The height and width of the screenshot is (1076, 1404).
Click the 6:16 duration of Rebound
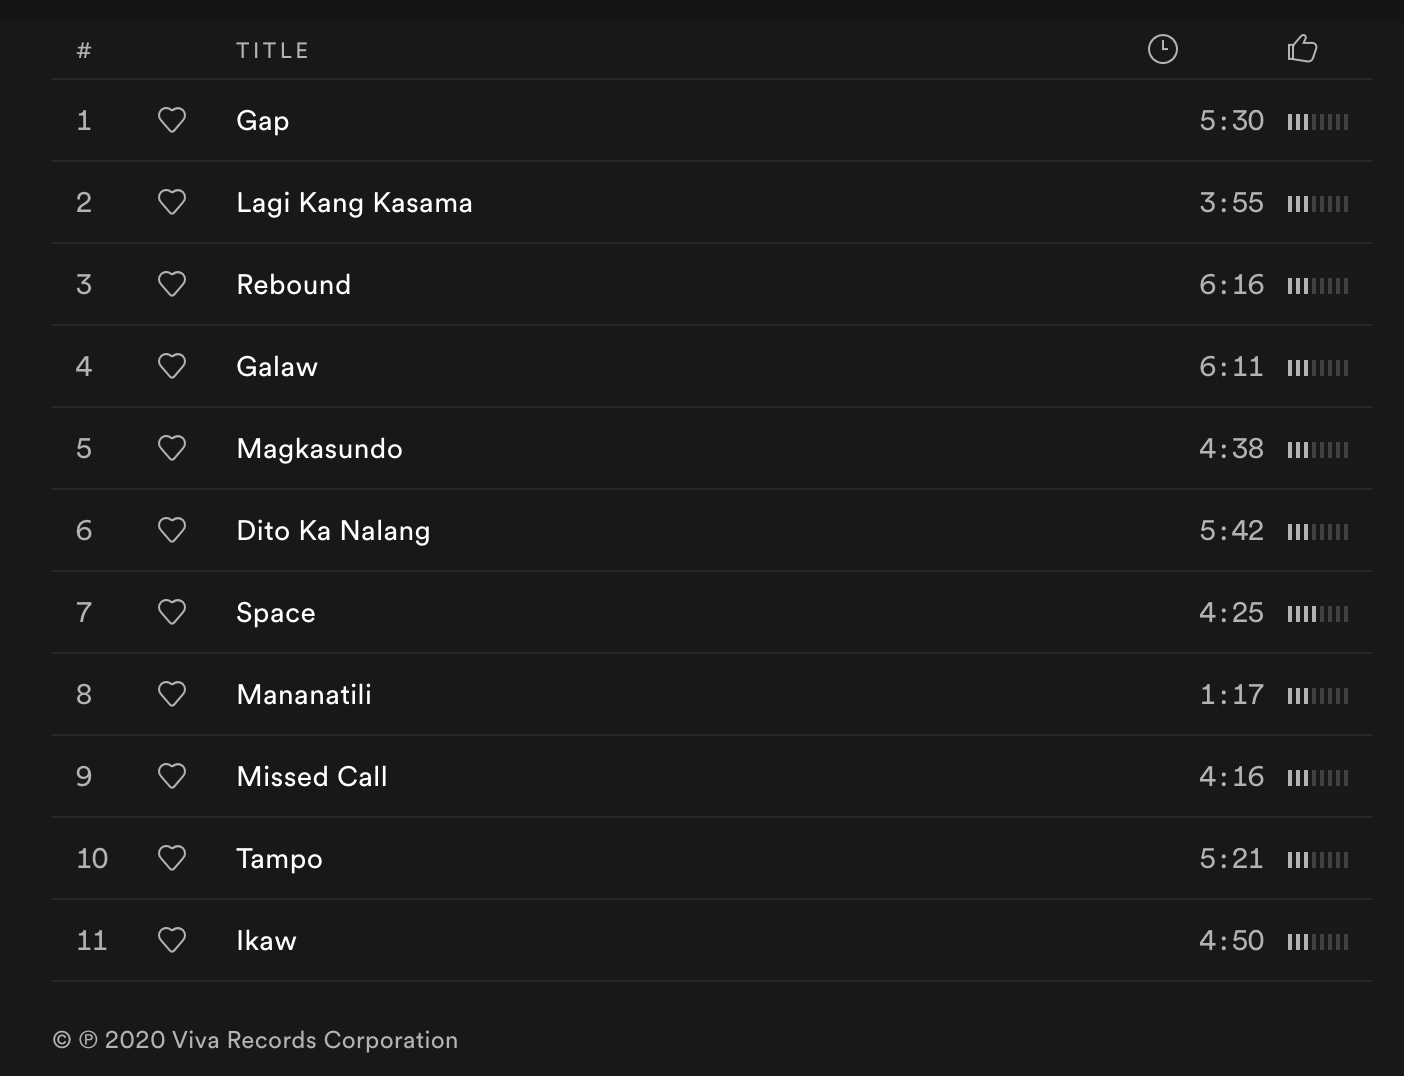click(x=1231, y=285)
